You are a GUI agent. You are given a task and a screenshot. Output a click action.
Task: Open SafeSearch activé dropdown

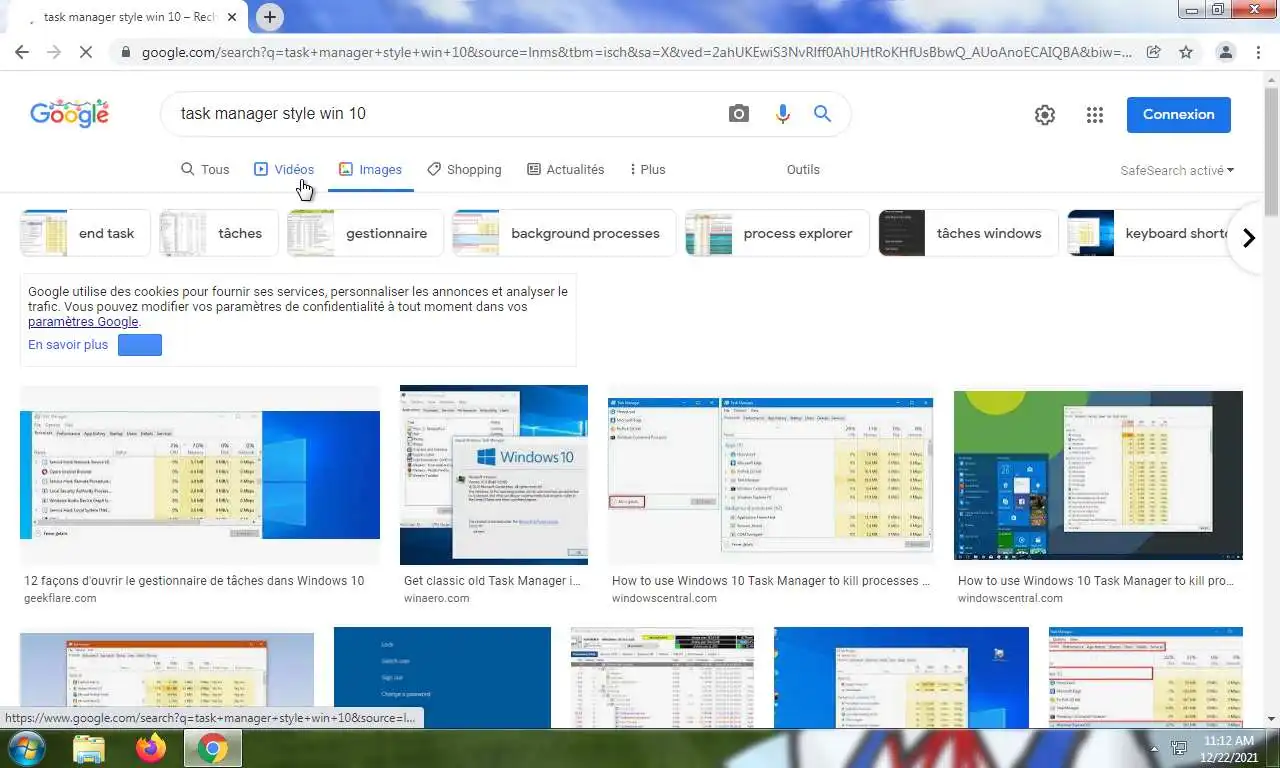pos(1177,171)
